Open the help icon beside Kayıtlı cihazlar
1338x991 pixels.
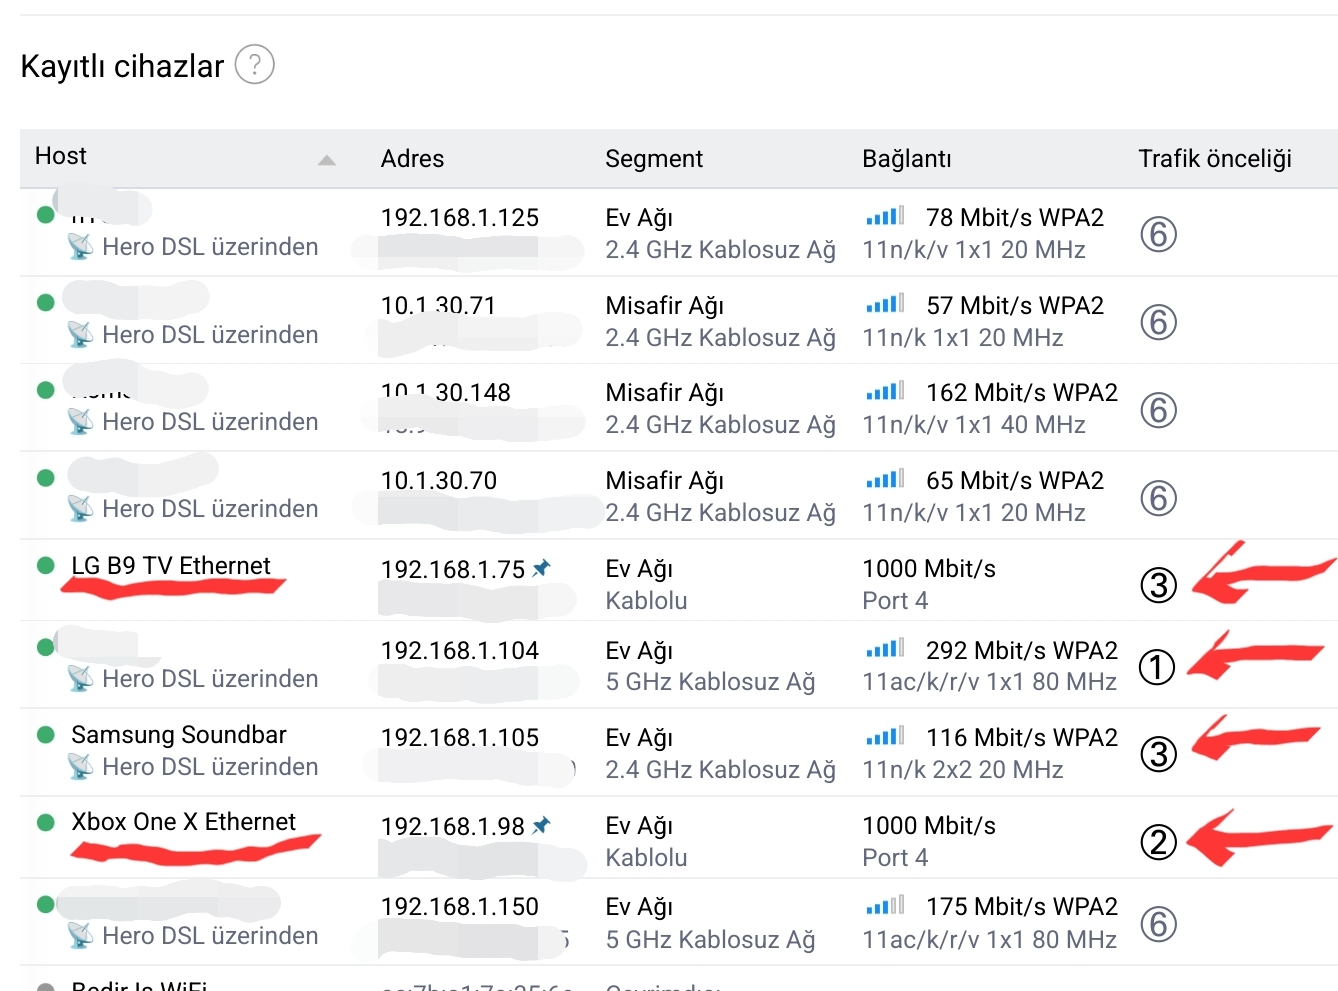coord(254,65)
